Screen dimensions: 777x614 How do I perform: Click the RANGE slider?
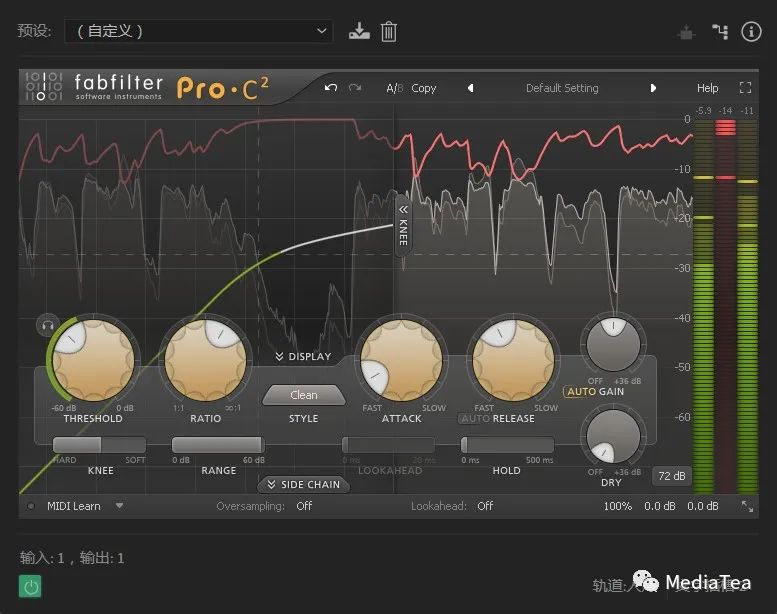pos(218,445)
